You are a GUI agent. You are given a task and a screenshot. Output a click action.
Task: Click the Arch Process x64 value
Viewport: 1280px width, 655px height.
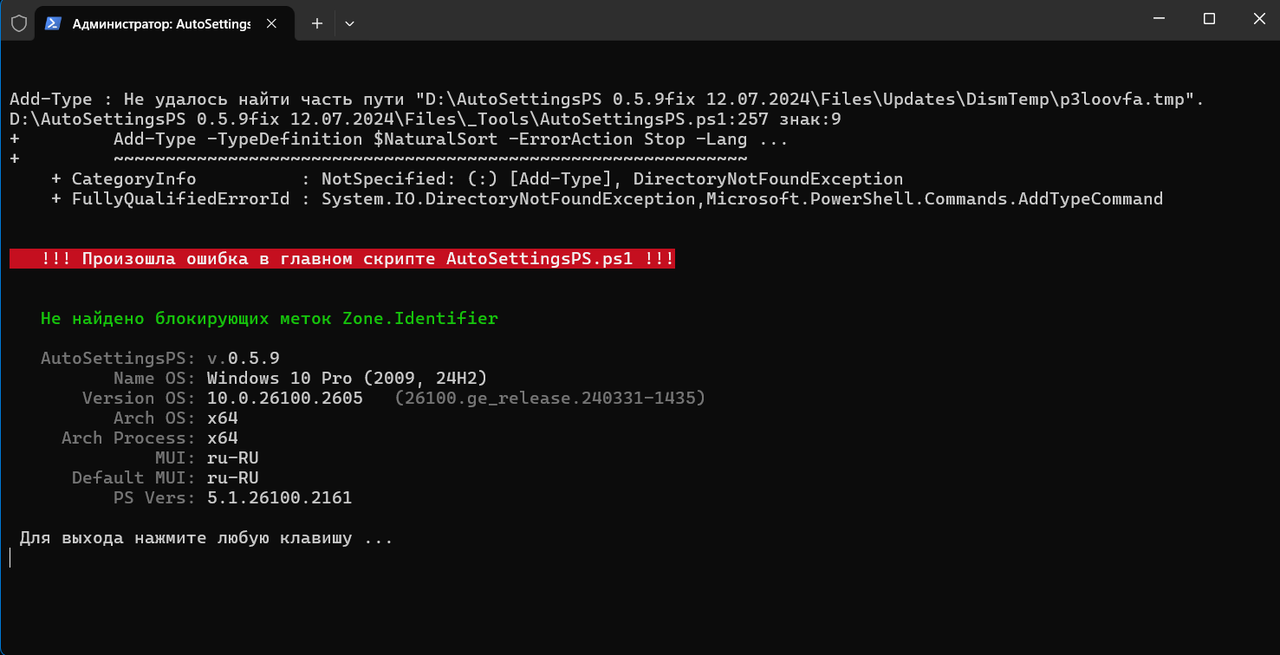pos(222,438)
